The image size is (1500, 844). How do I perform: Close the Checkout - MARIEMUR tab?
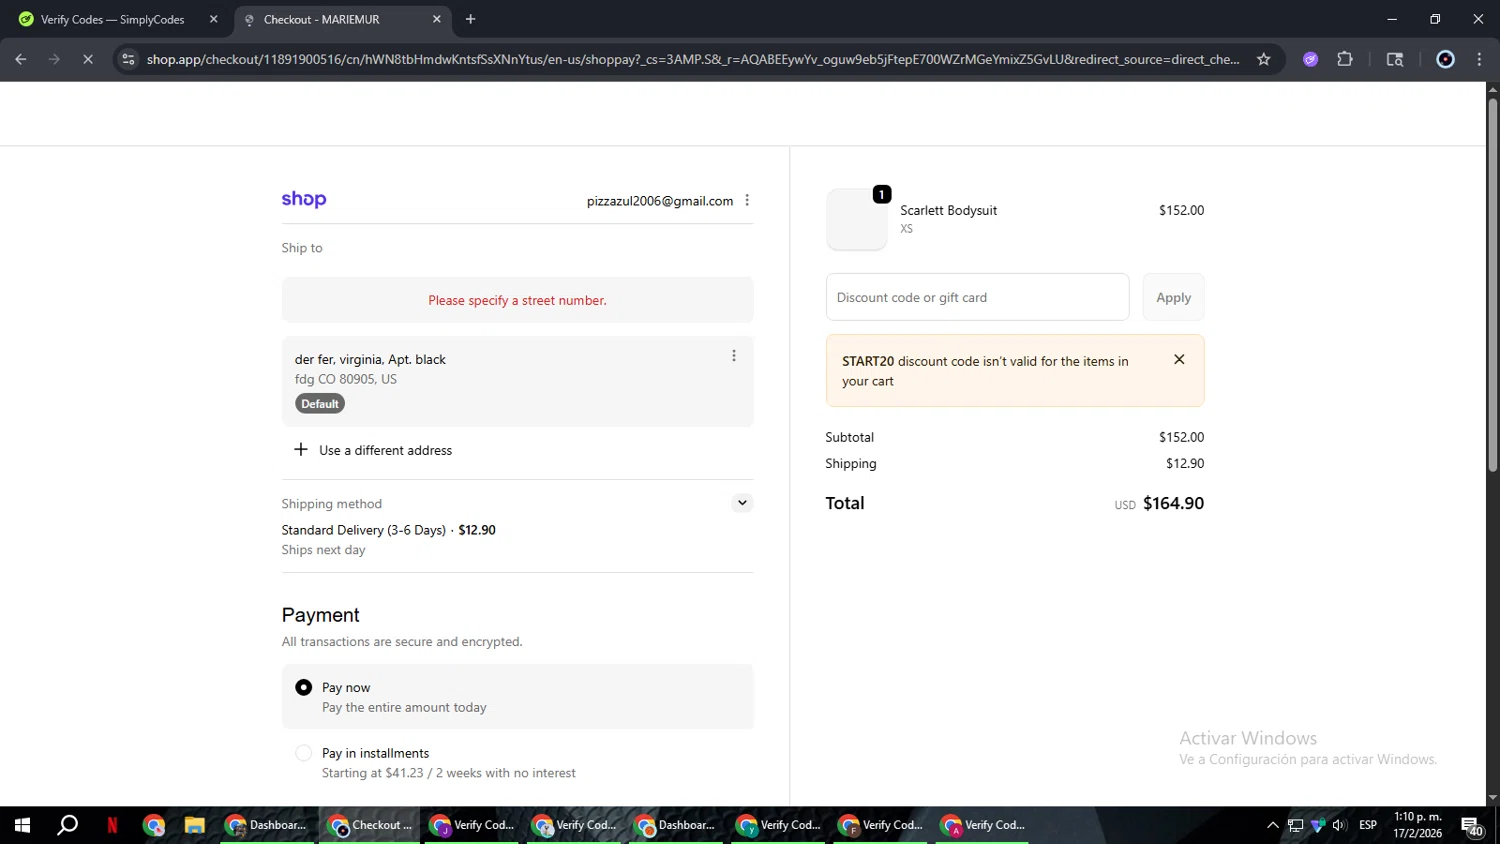pyautogui.click(x=437, y=19)
